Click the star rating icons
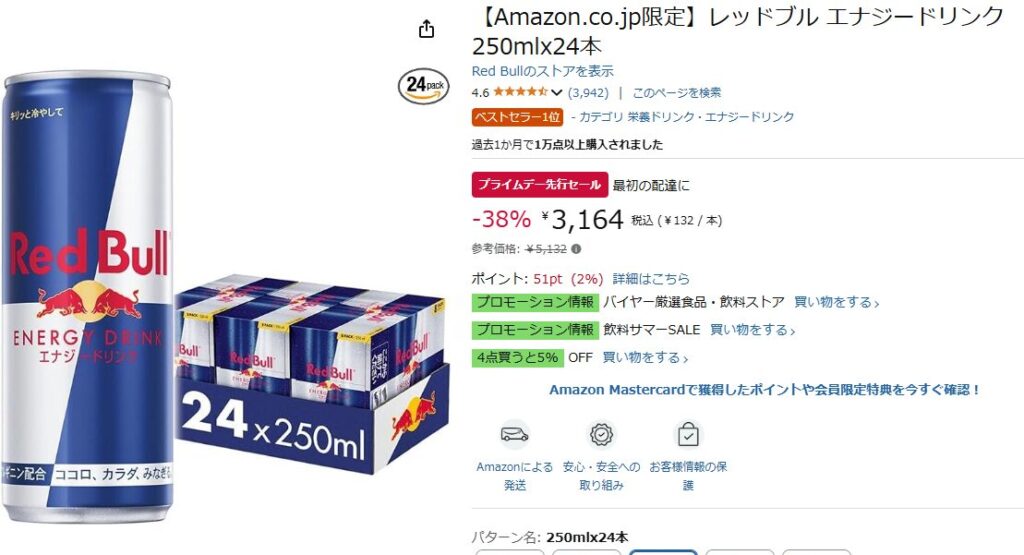This screenshot has height=555, width=1024. click(520, 92)
